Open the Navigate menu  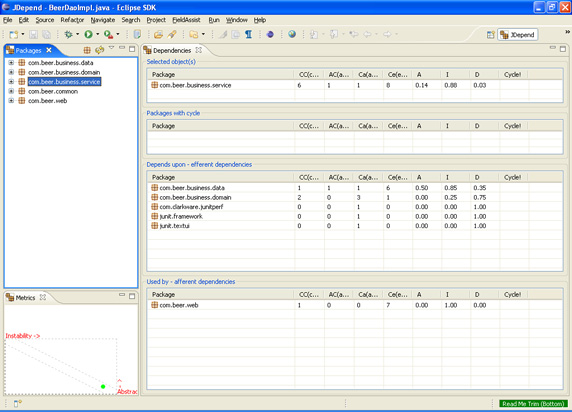click(x=103, y=20)
